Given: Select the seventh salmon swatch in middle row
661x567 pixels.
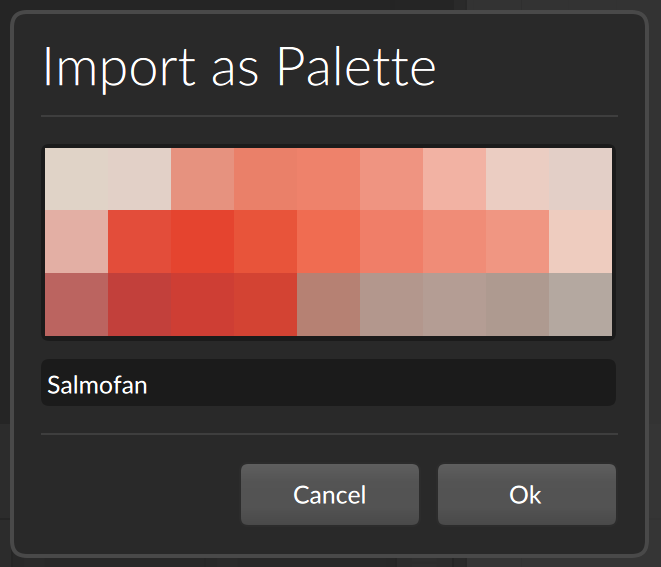Looking at the screenshot, I should [x=454, y=241].
